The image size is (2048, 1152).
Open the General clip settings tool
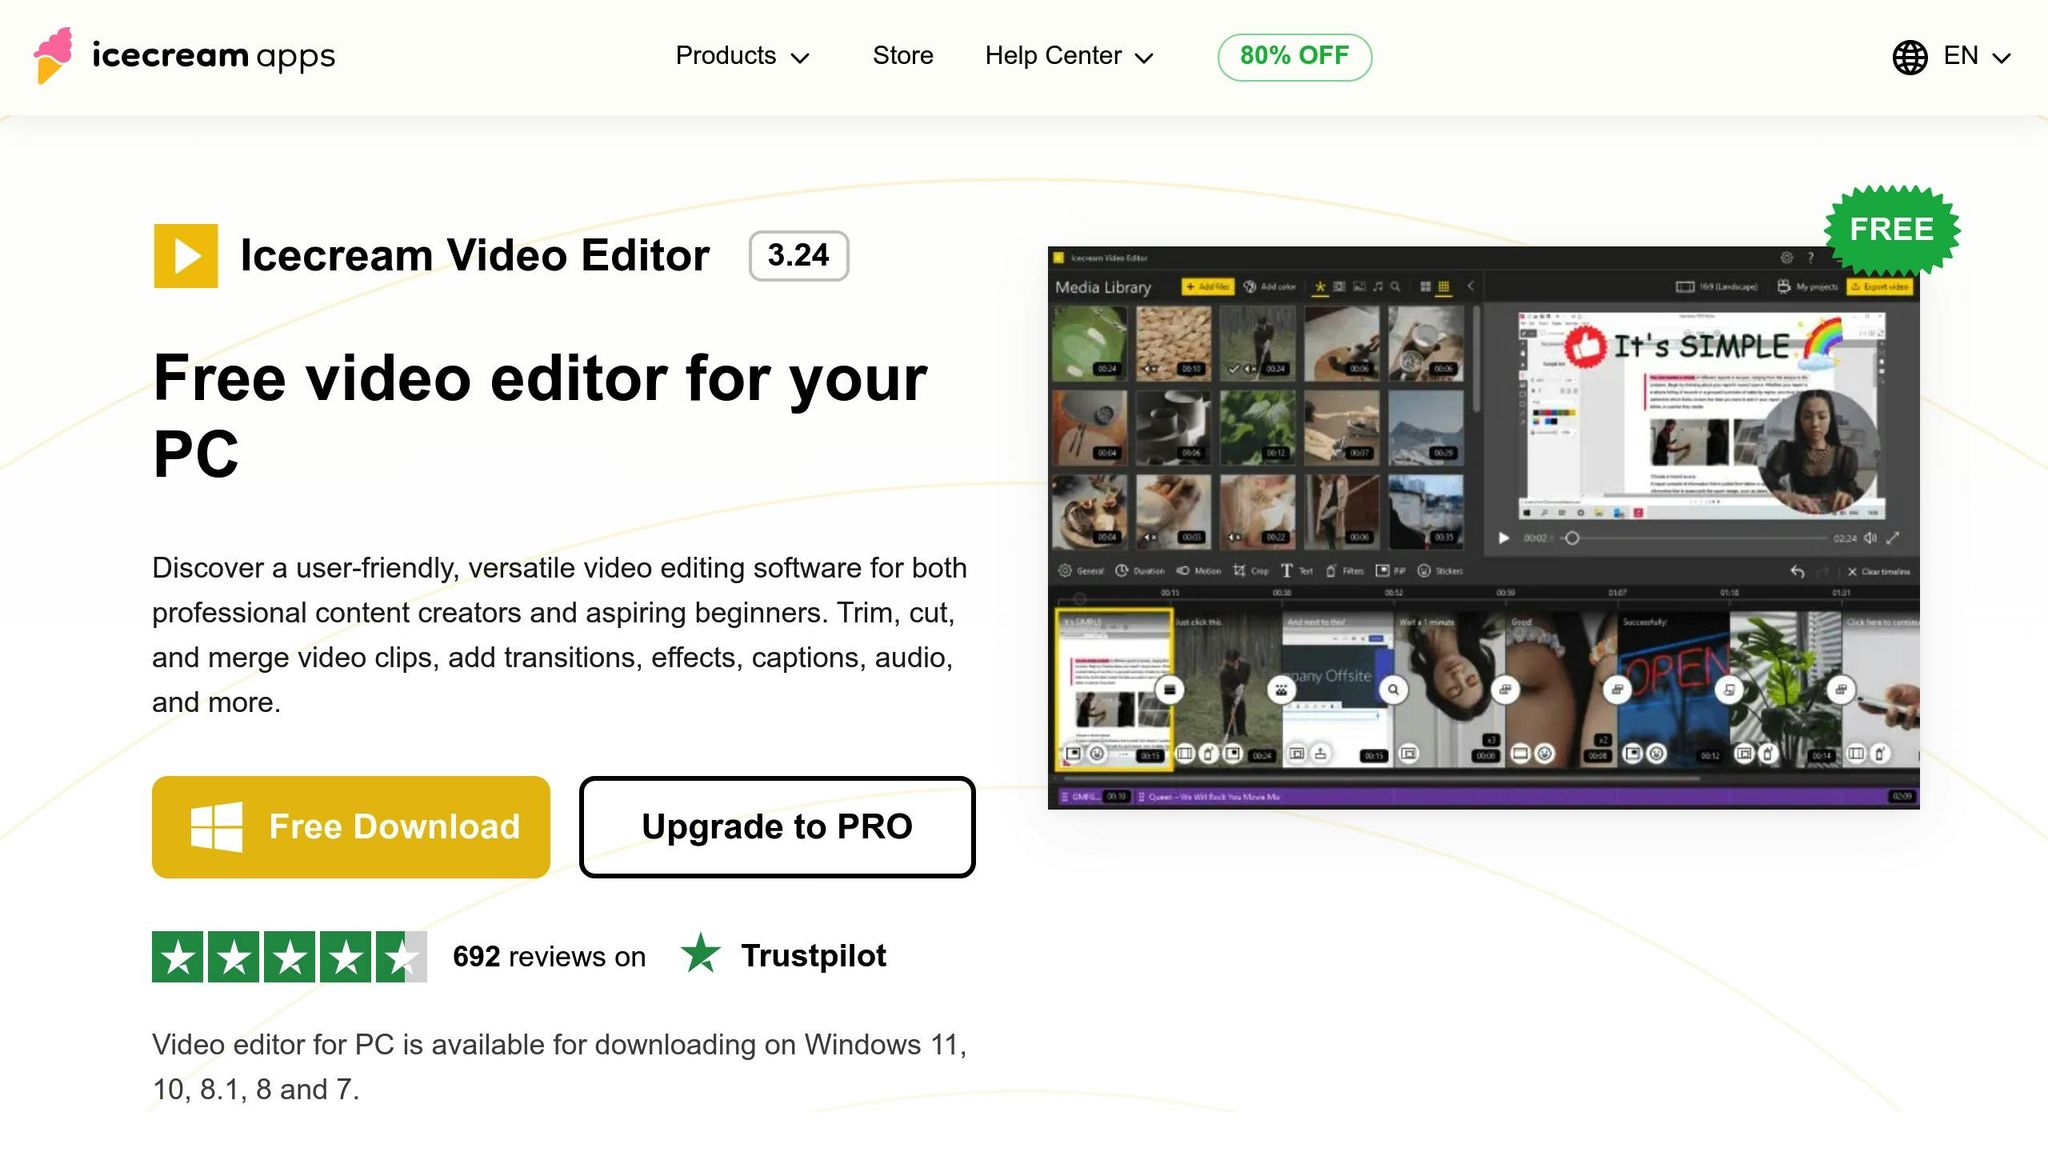1081,571
